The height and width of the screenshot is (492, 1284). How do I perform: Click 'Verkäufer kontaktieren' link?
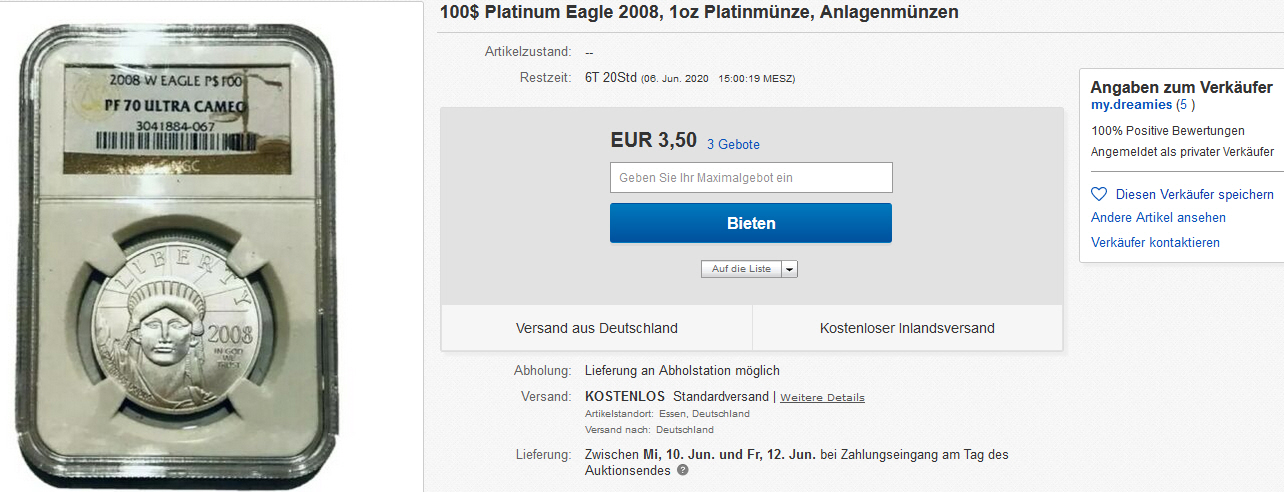pyautogui.click(x=1155, y=242)
